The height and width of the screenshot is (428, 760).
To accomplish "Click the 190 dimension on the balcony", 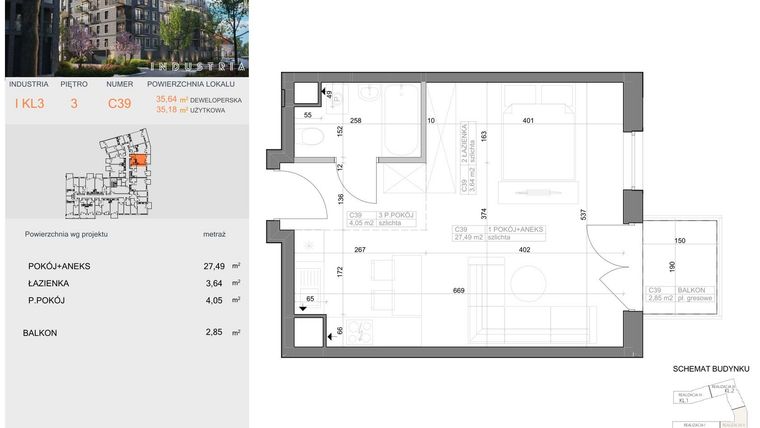I will click(672, 267).
